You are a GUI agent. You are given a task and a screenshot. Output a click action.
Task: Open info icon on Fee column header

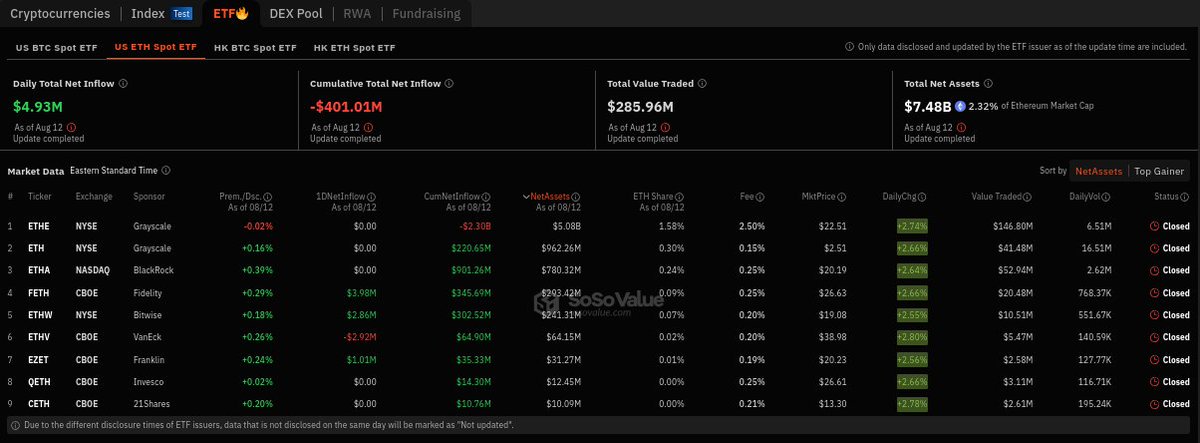(761, 197)
